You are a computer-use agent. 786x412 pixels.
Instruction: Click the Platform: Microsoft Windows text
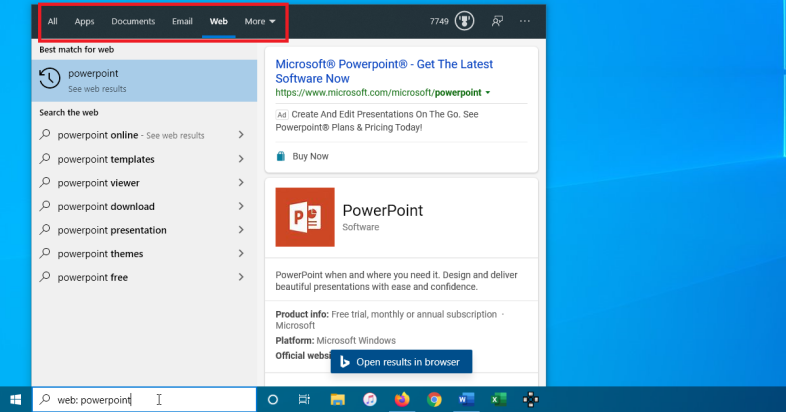coord(335,340)
